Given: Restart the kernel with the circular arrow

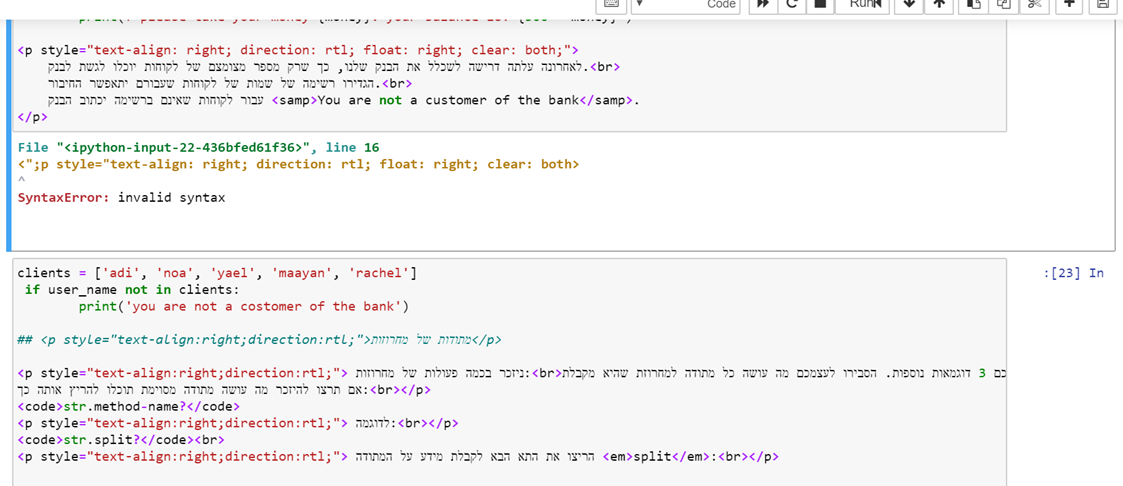Looking at the screenshot, I should [x=792, y=4].
